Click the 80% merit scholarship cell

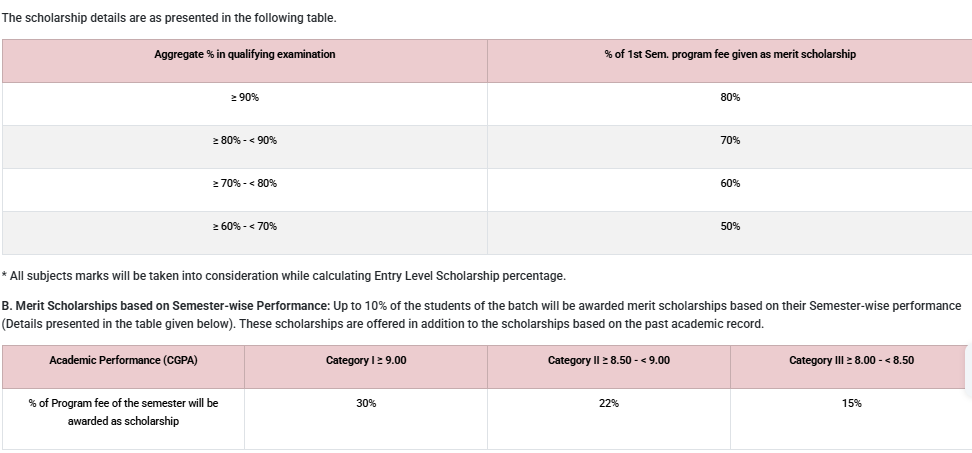[730, 97]
